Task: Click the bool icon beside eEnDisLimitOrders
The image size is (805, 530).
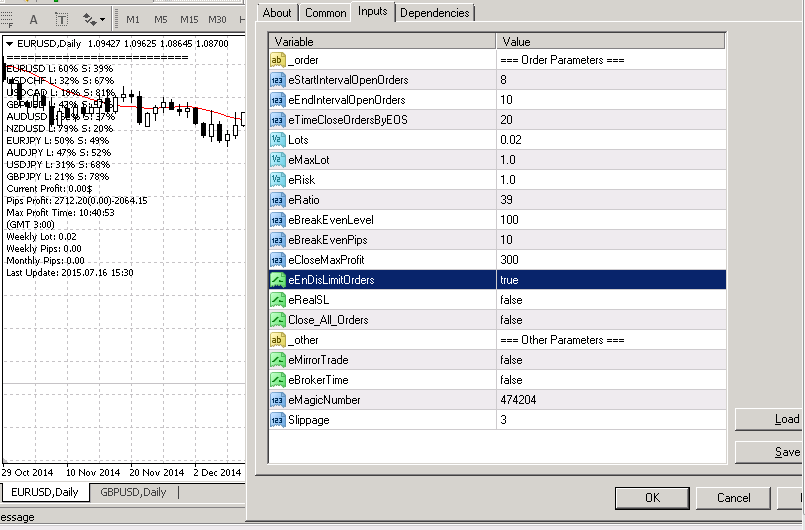Action: [277, 280]
